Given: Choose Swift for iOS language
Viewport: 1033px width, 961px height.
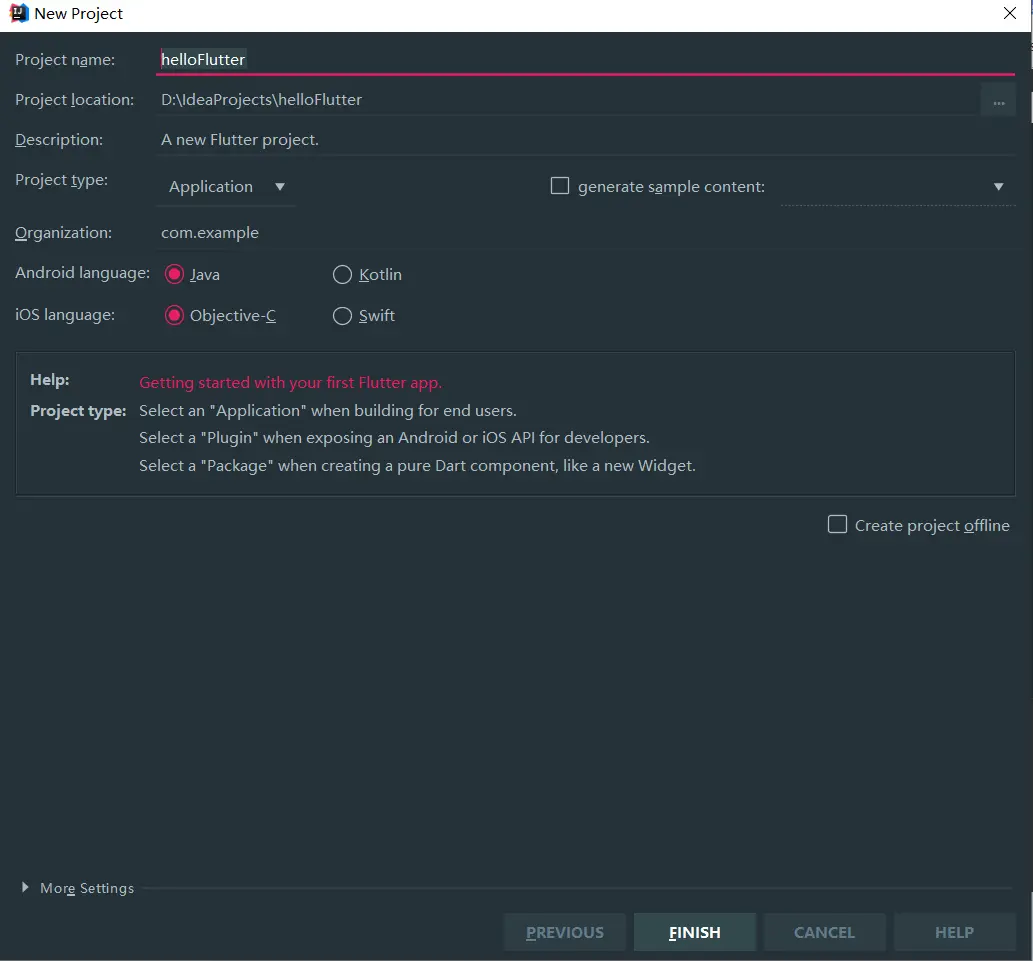Looking at the screenshot, I should click(x=342, y=316).
